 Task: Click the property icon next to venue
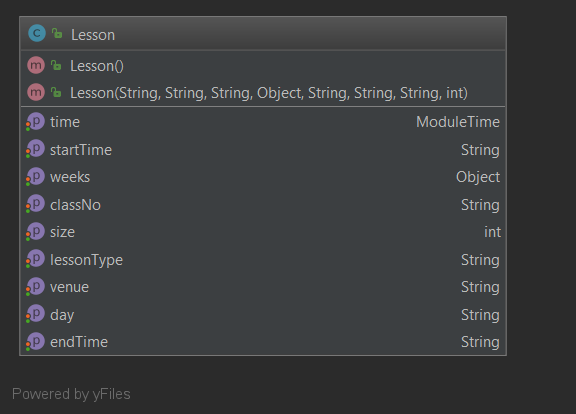[x=35, y=287]
